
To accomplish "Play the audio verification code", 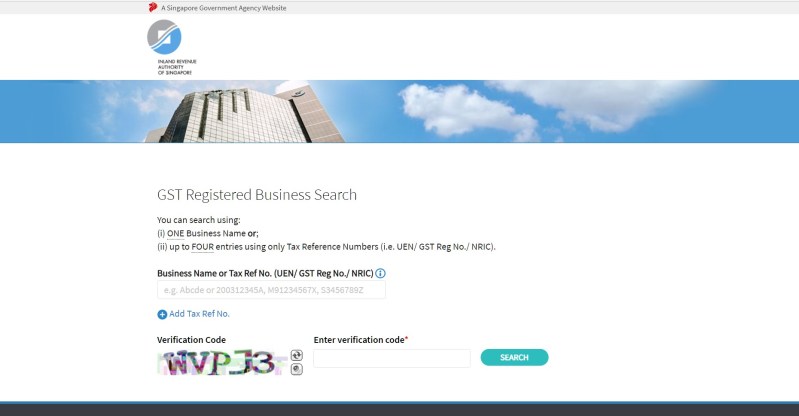I will tap(296, 369).
